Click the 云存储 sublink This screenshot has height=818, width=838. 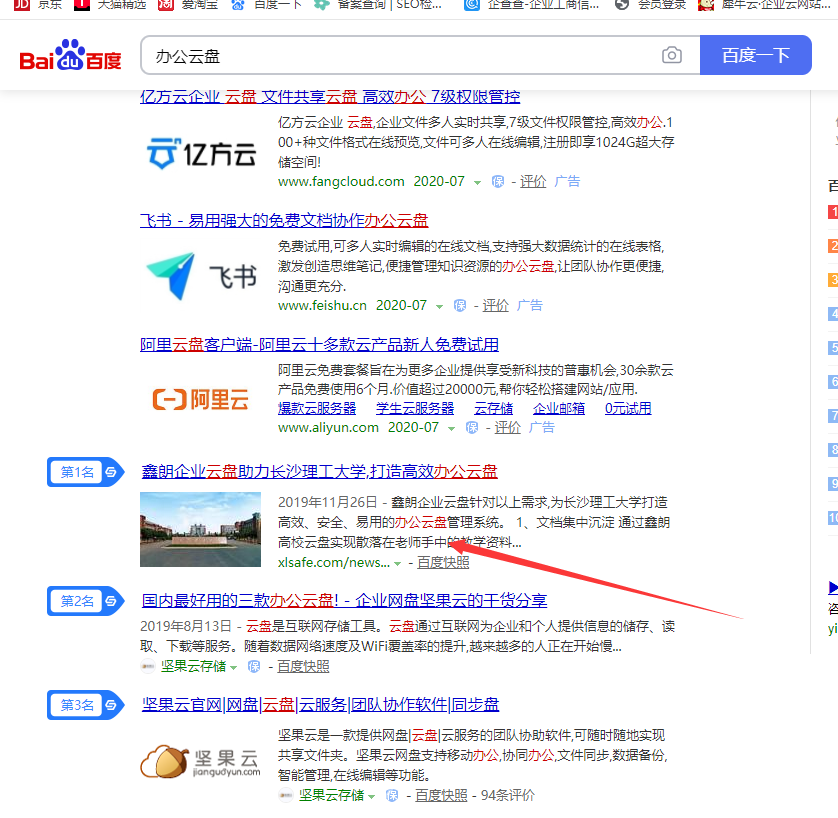click(x=493, y=409)
